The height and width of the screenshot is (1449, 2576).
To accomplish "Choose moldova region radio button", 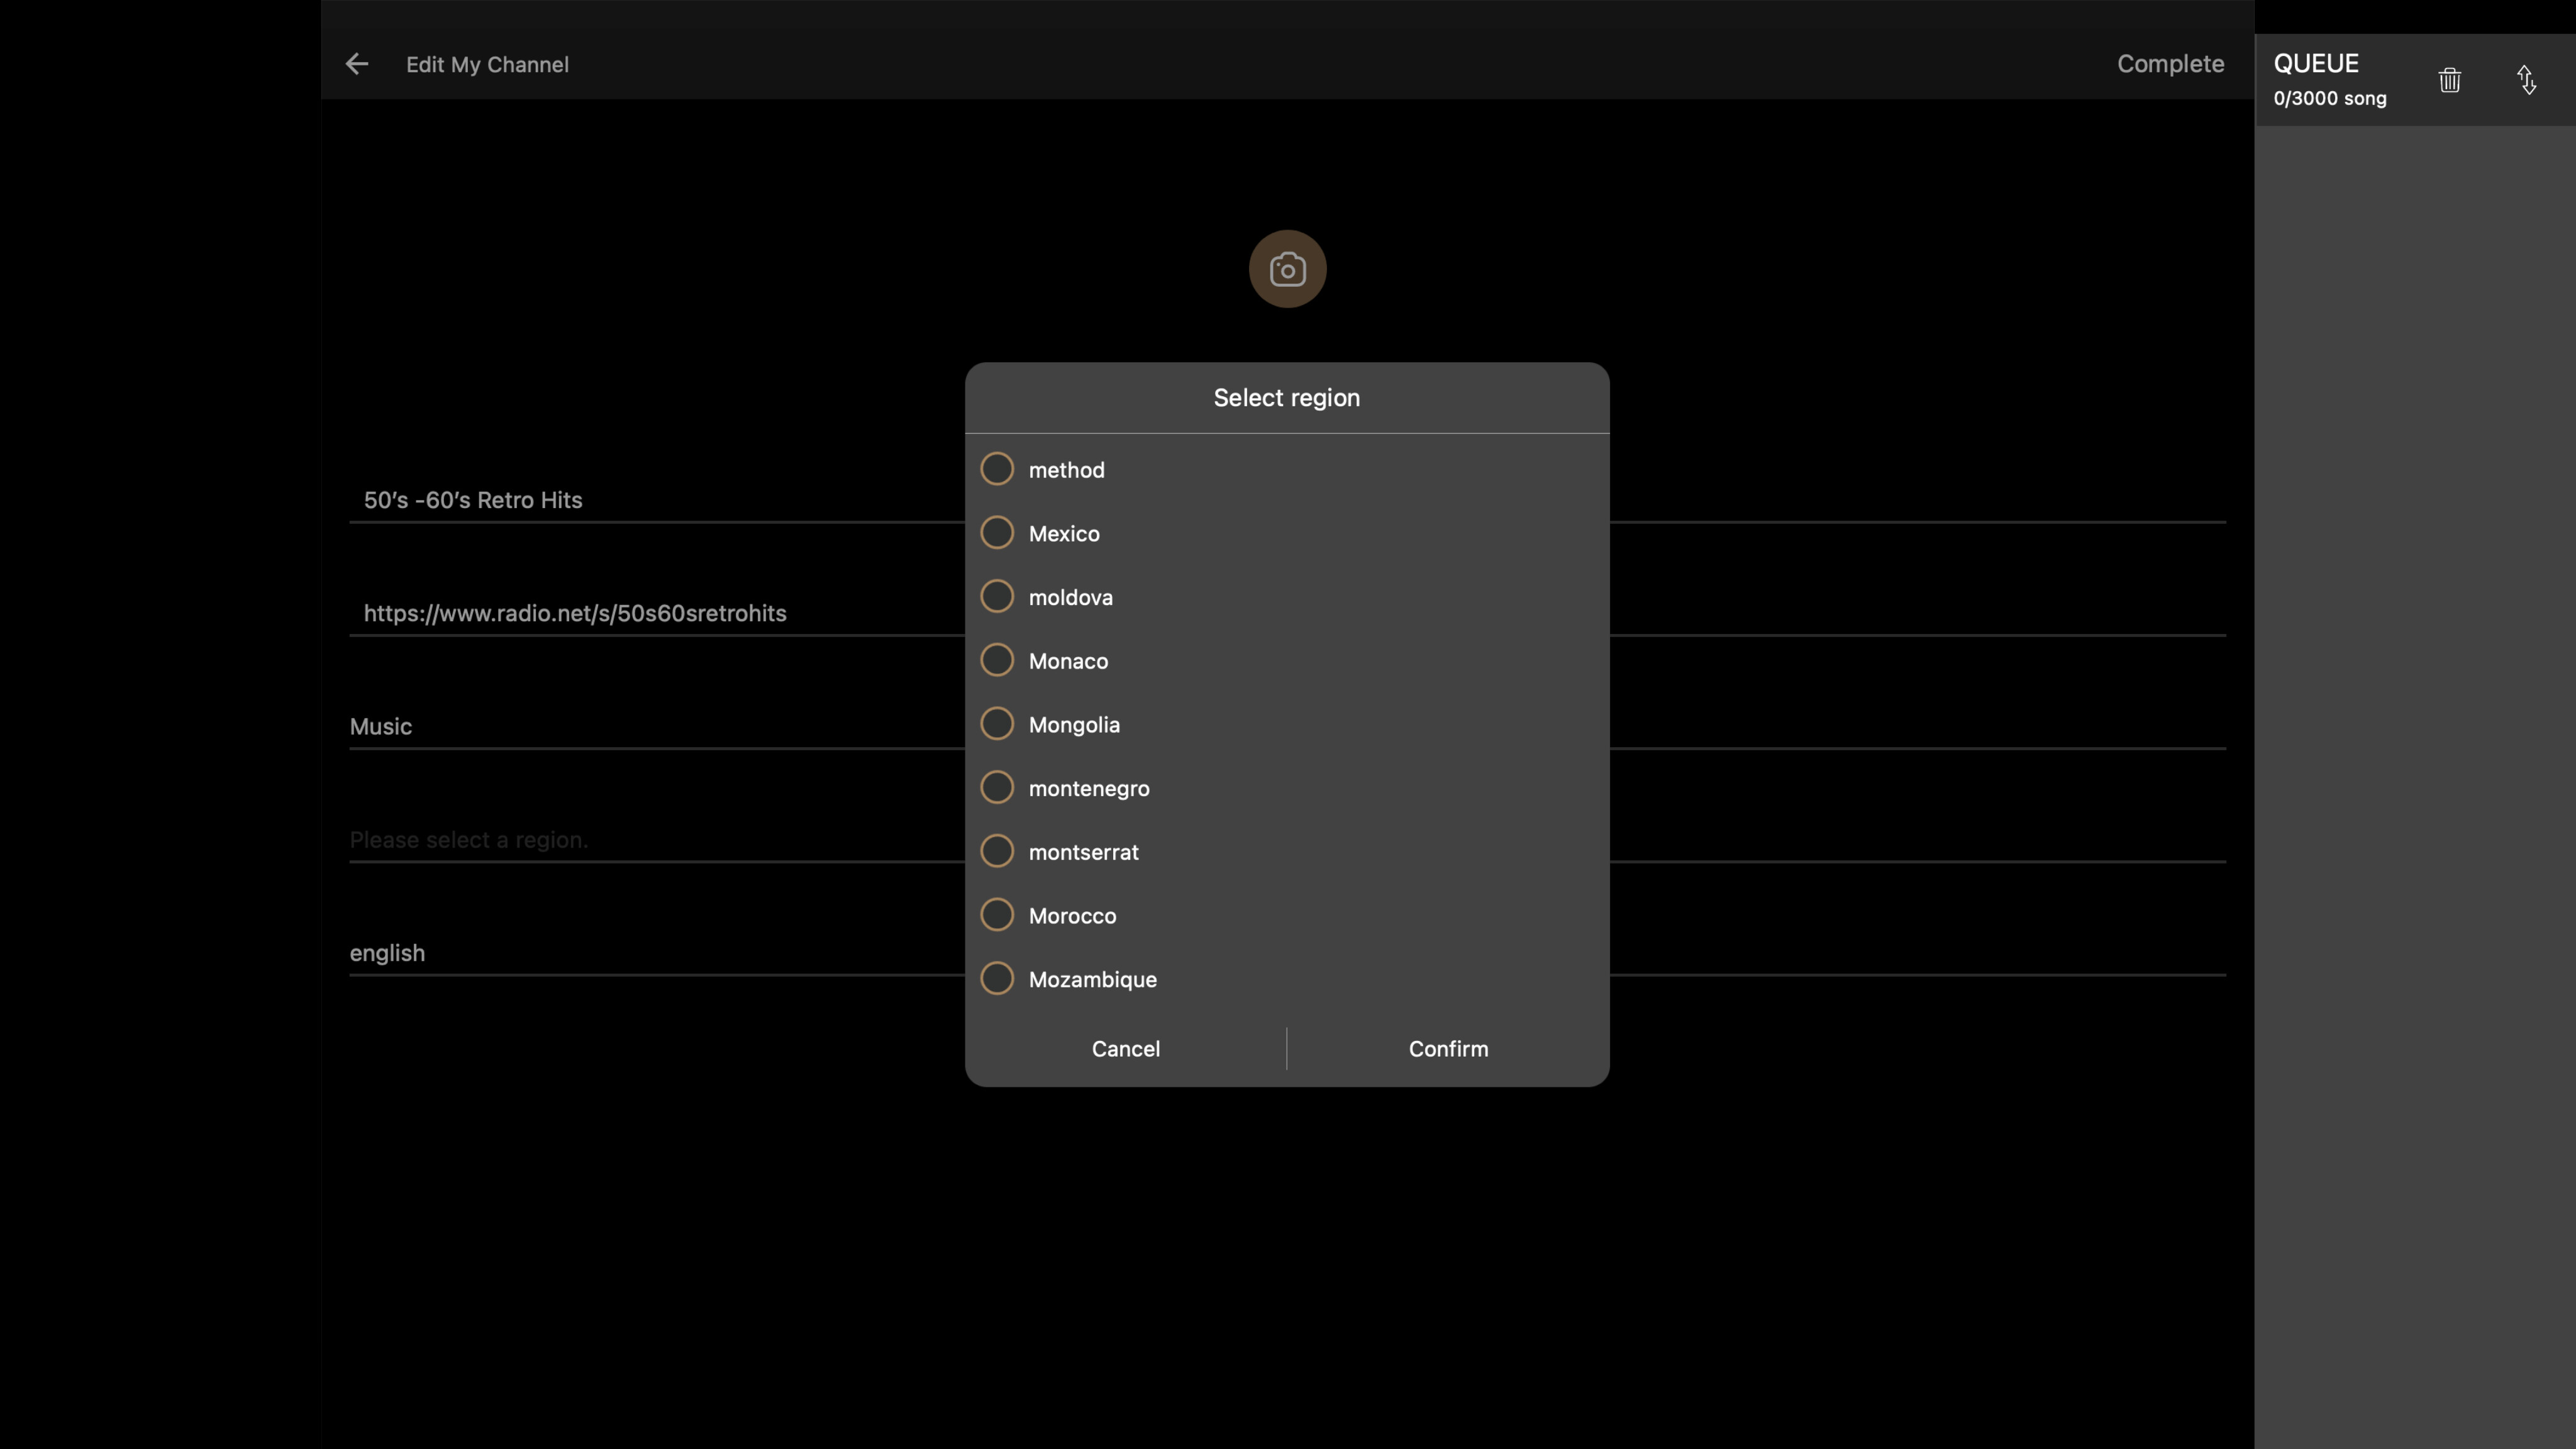I will pos(997,597).
